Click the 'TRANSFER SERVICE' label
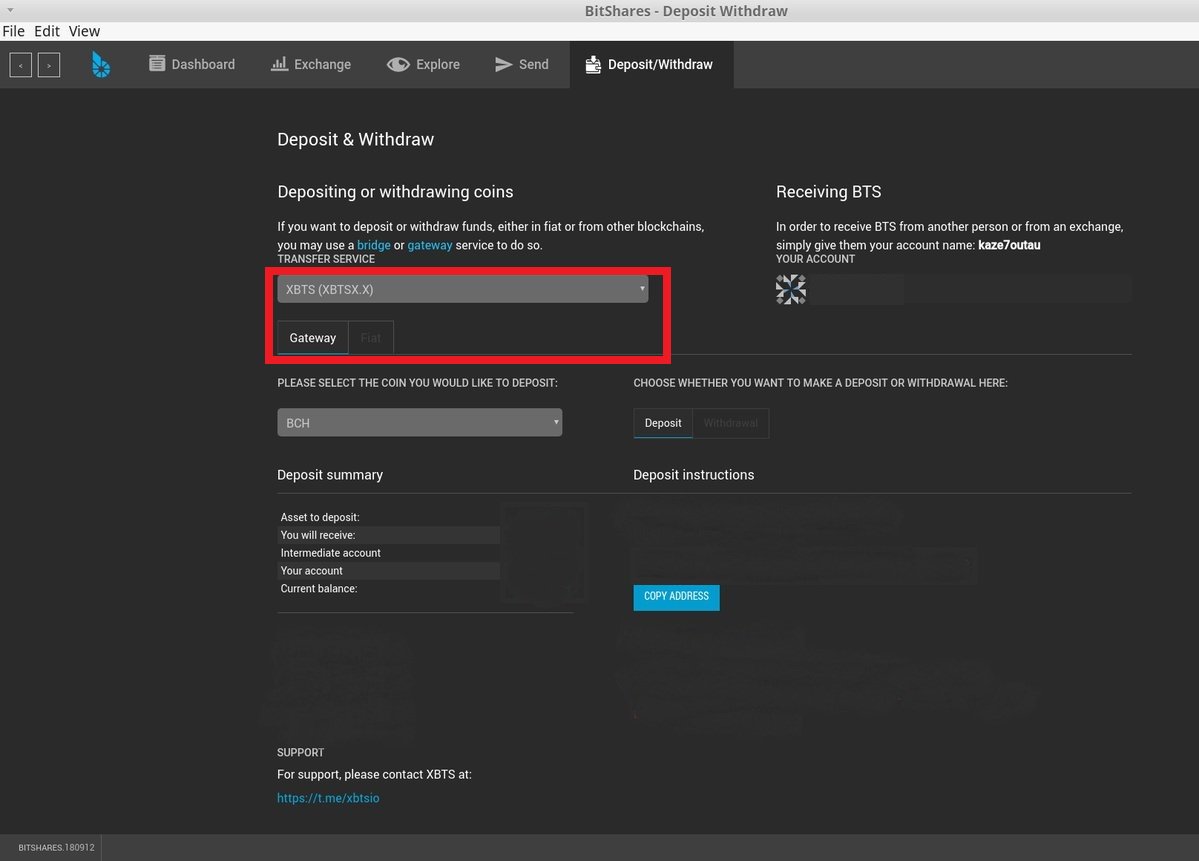The image size is (1199, 861). coord(326,259)
